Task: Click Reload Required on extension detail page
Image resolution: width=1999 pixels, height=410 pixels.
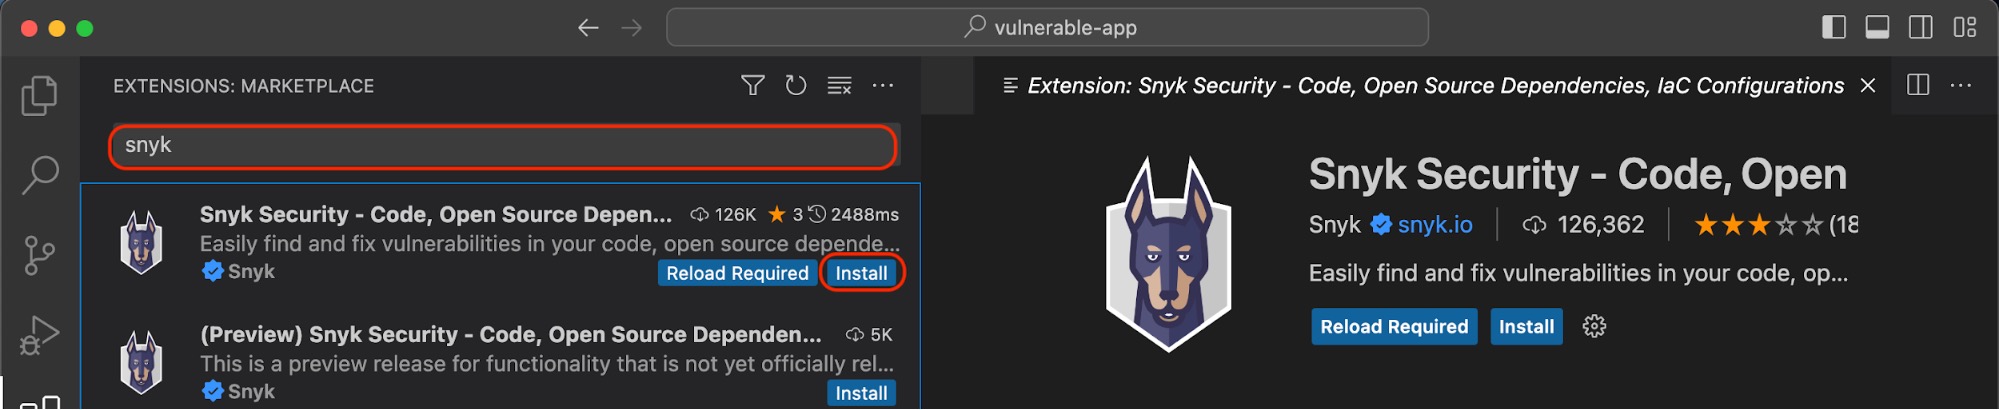Action: (x=1395, y=327)
